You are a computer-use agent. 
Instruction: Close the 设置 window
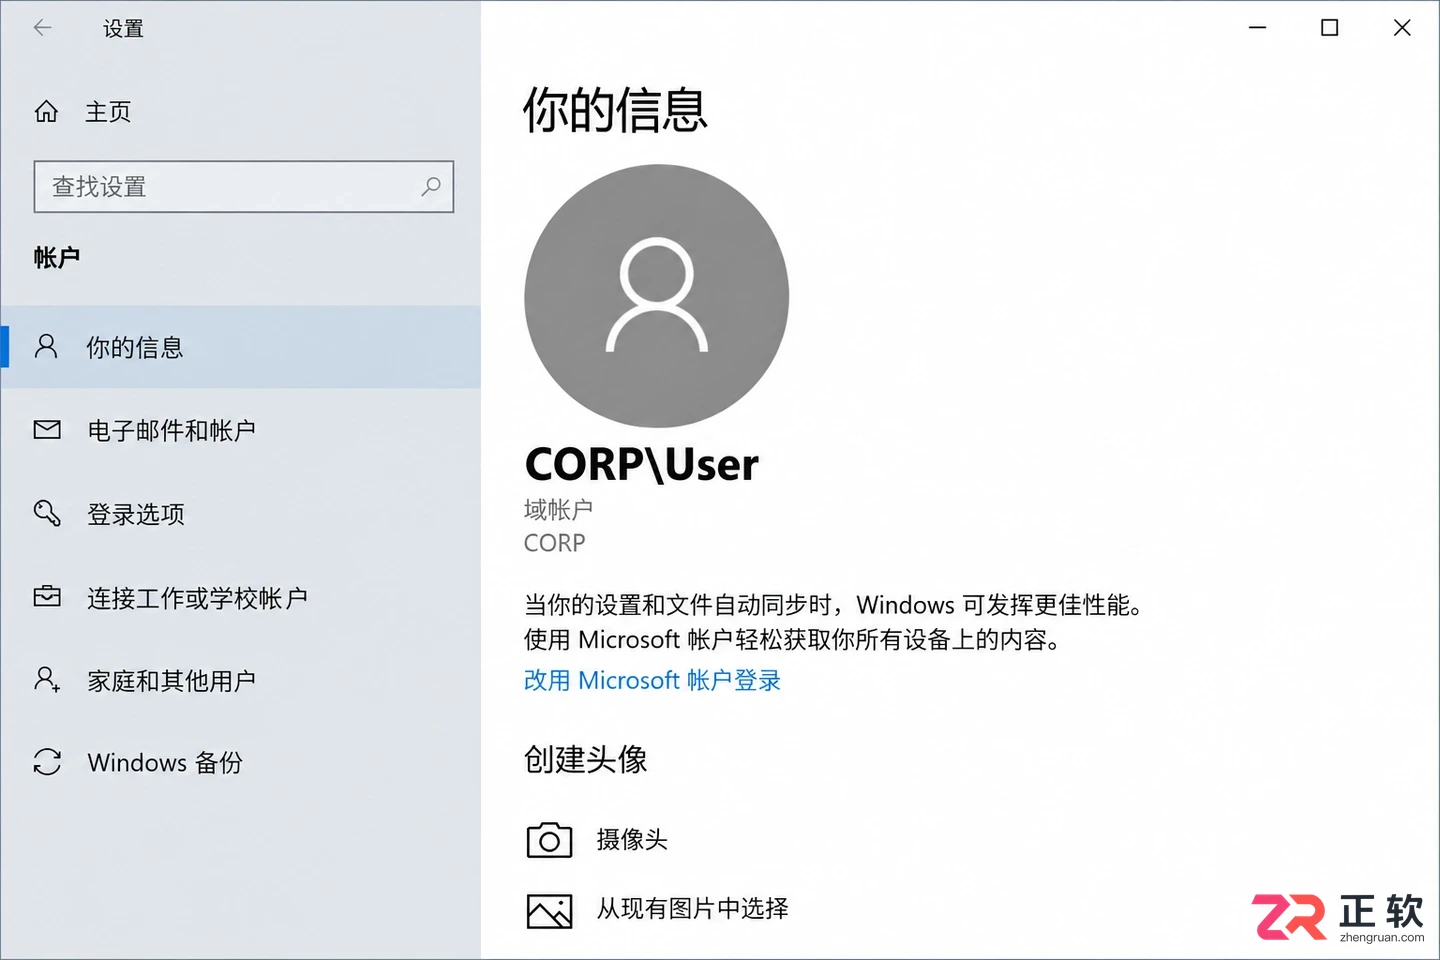pyautogui.click(x=1402, y=28)
